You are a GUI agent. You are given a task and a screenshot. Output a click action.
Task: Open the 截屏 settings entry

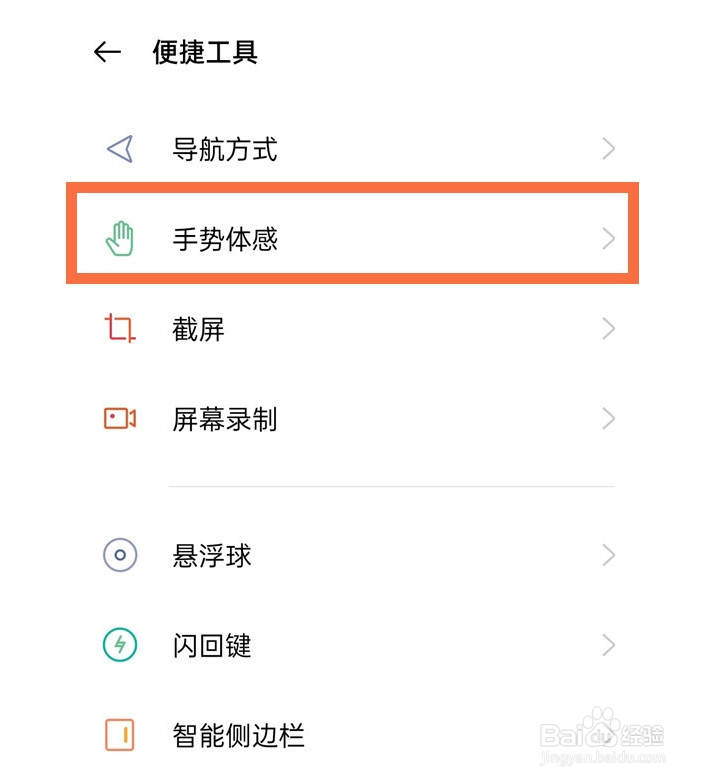pos(352,329)
